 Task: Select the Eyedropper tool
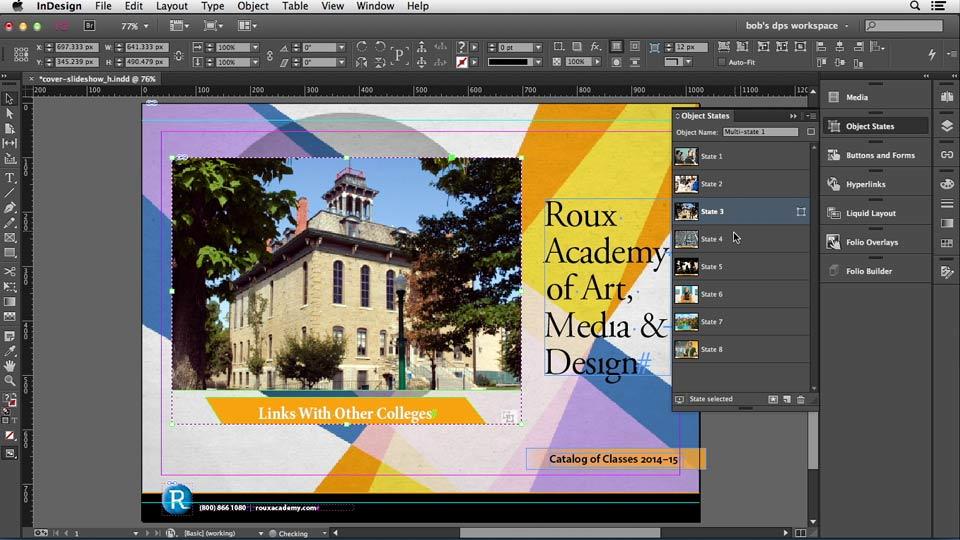[x=9, y=351]
